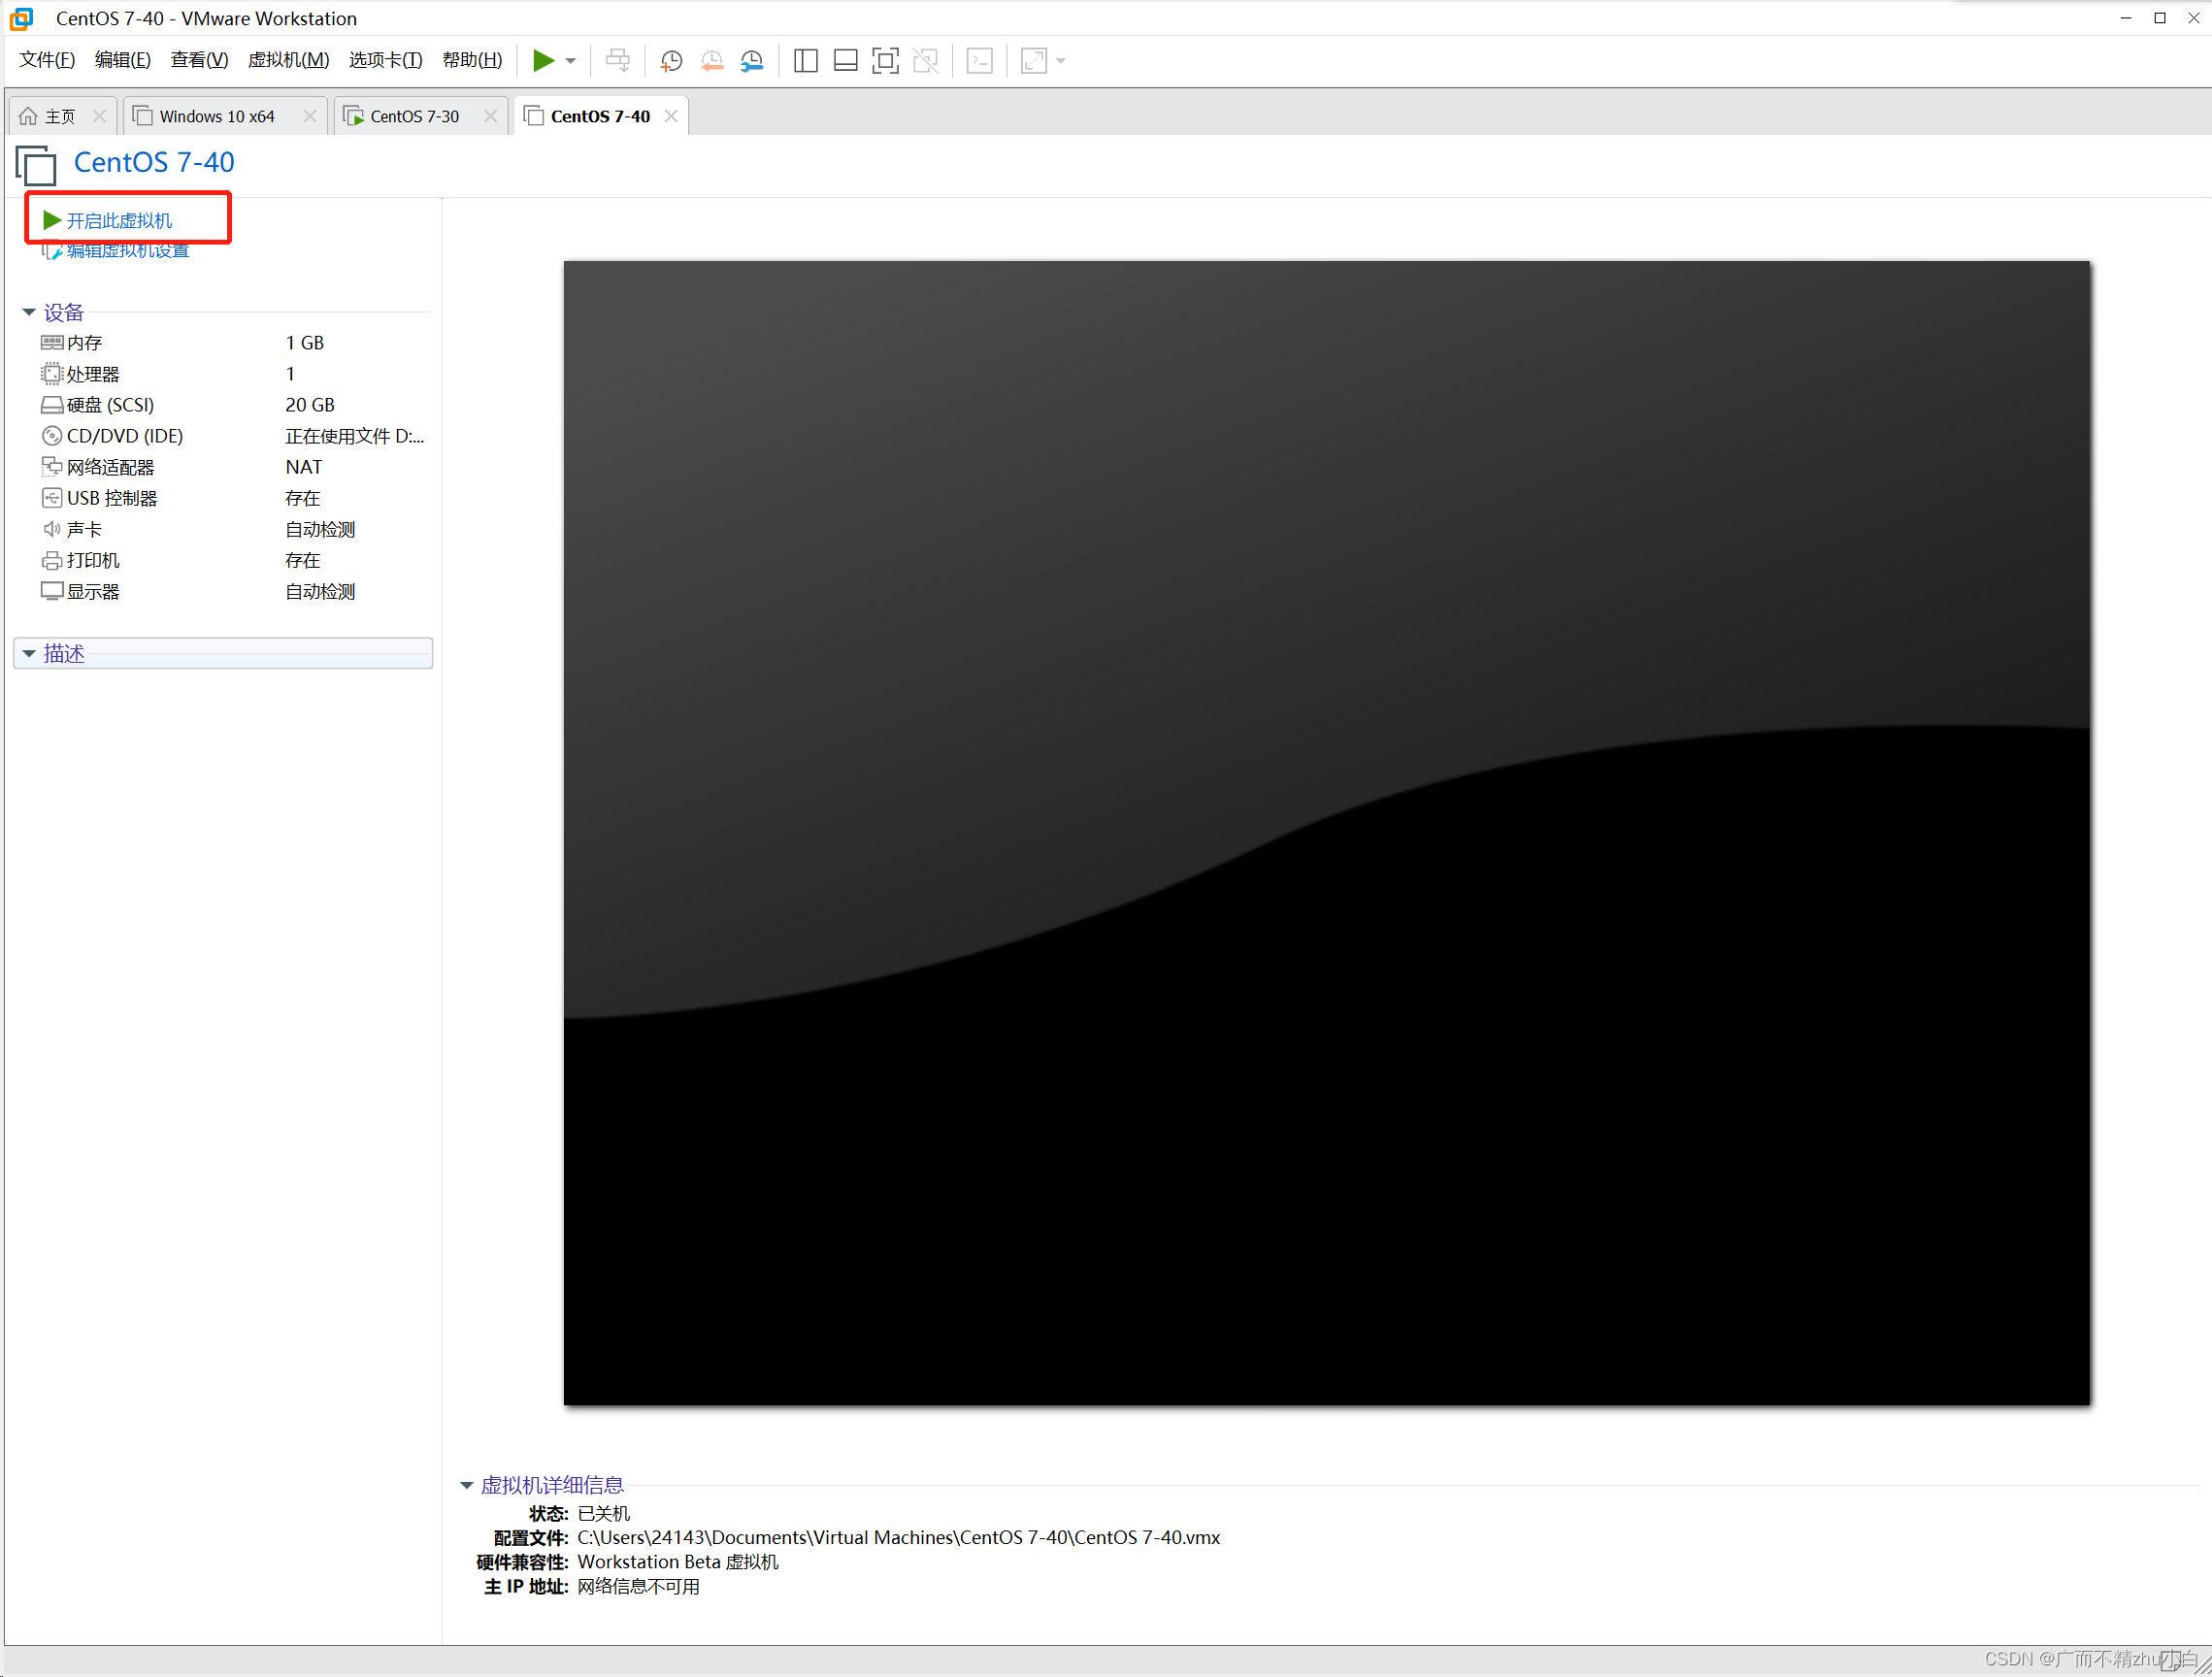This screenshot has width=2212, height=1677.
Task: Collapse the 设备 section
Action: click(29, 313)
